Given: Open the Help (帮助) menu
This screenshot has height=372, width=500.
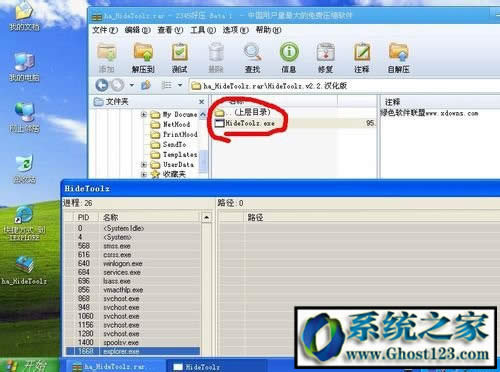Looking at the screenshot, I should 269,30.
